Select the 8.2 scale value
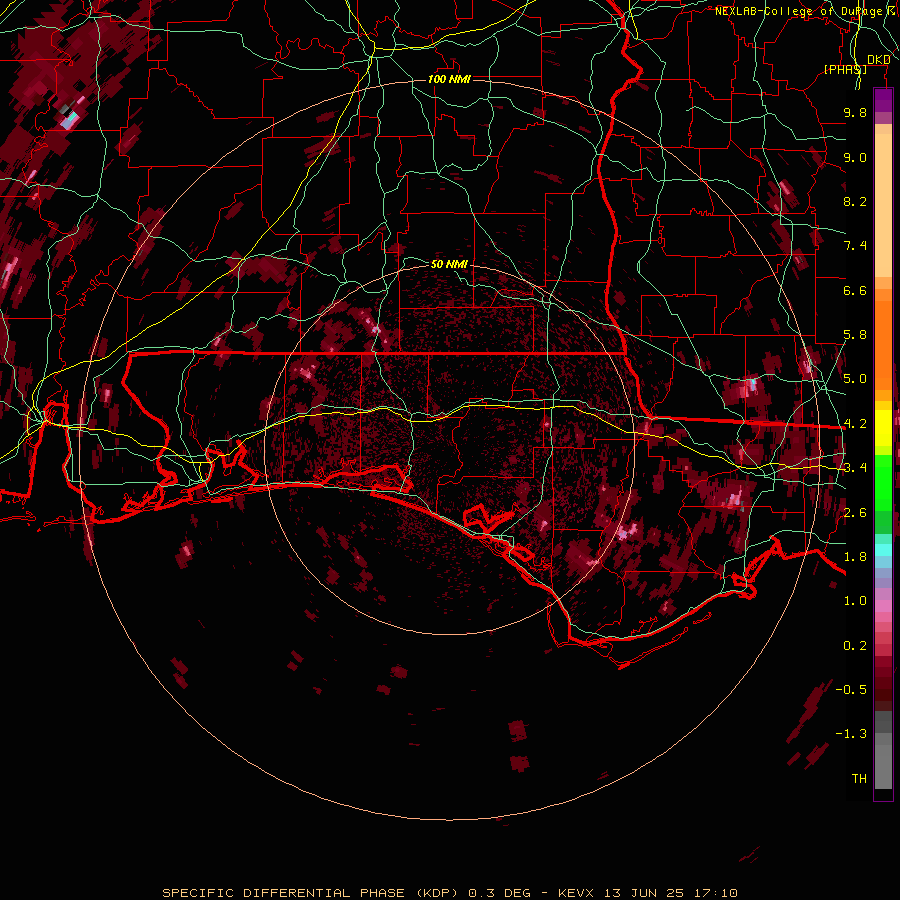Image resolution: width=900 pixels, height=900 pixels. [855, 201]
